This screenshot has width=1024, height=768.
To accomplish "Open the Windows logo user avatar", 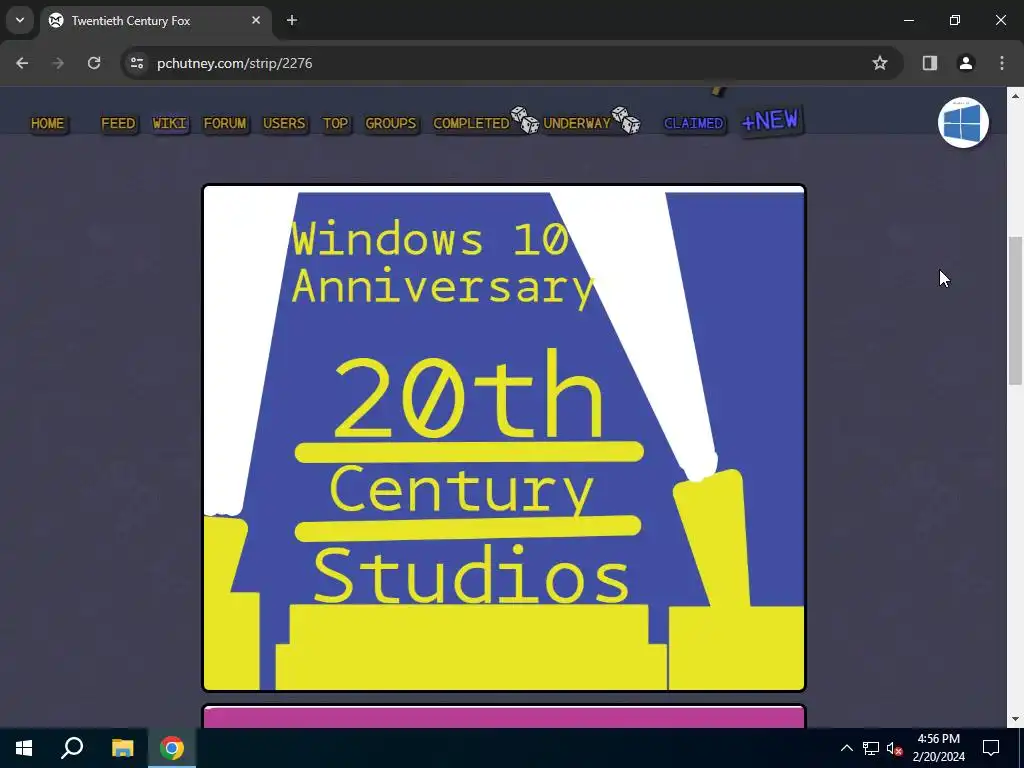I will (x=963, y=123).
